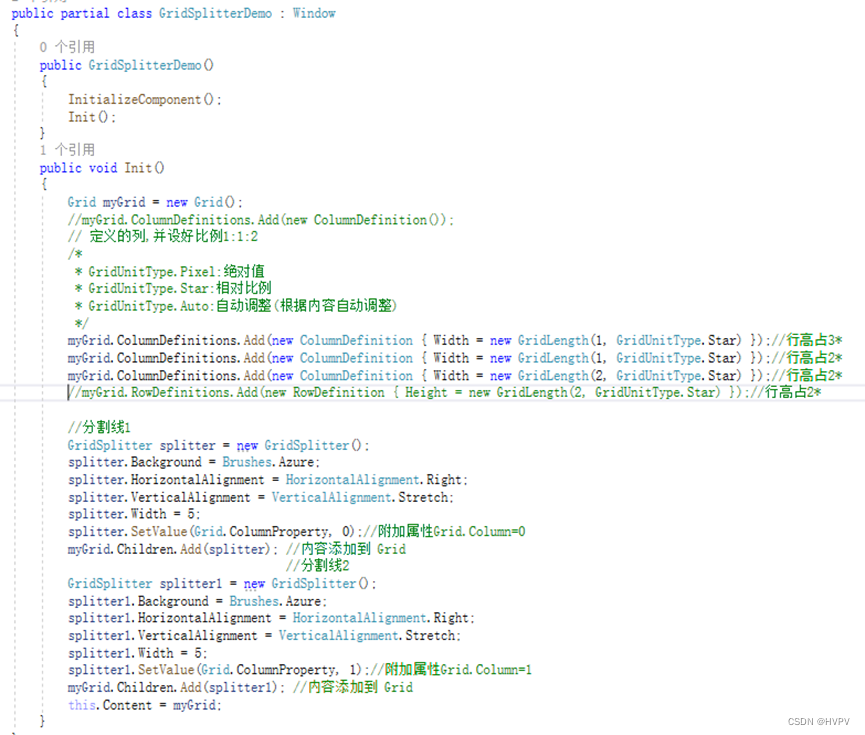Click the line 'GridSplitter splitter1 = new GridSplitter();'
This screenshot has height=735, width=865.
(x=222, y=583)
